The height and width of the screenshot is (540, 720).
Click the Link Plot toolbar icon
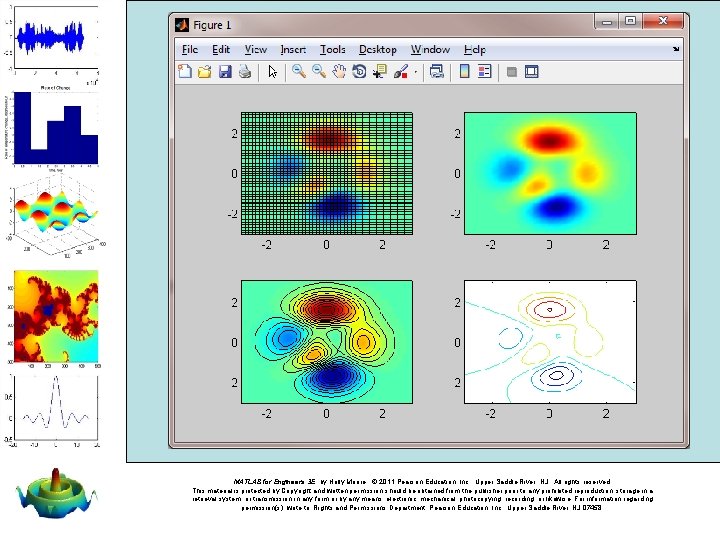(x=436, y=72)
